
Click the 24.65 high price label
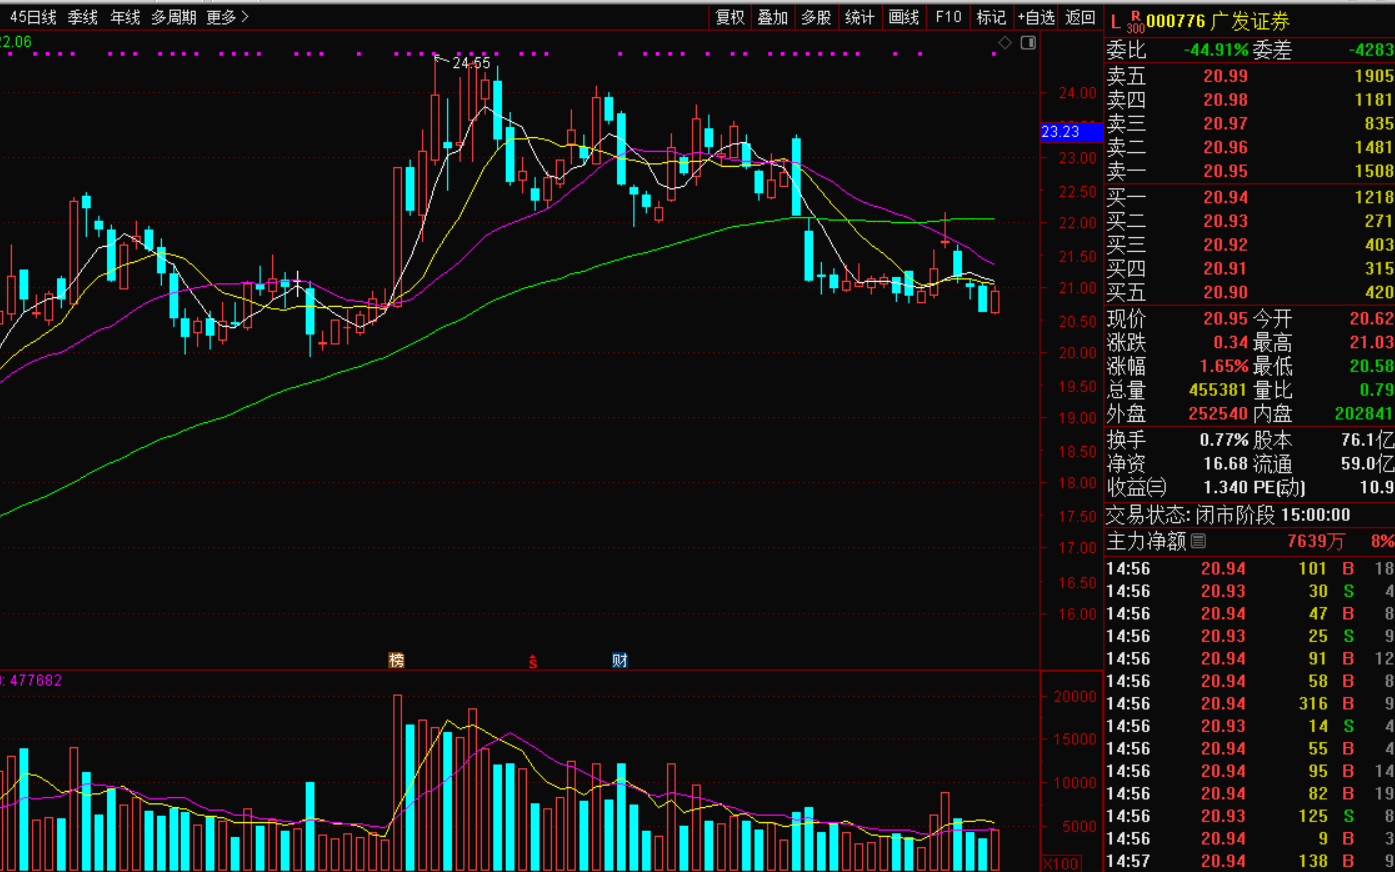pos(471,63)
